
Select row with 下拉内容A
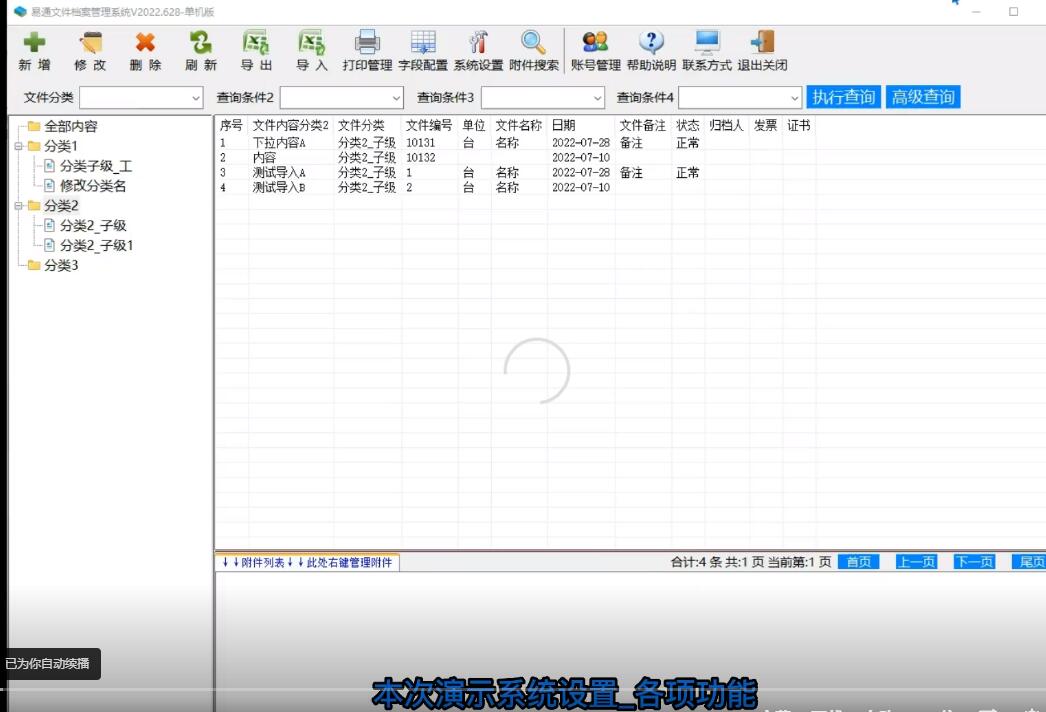(515, 143)
